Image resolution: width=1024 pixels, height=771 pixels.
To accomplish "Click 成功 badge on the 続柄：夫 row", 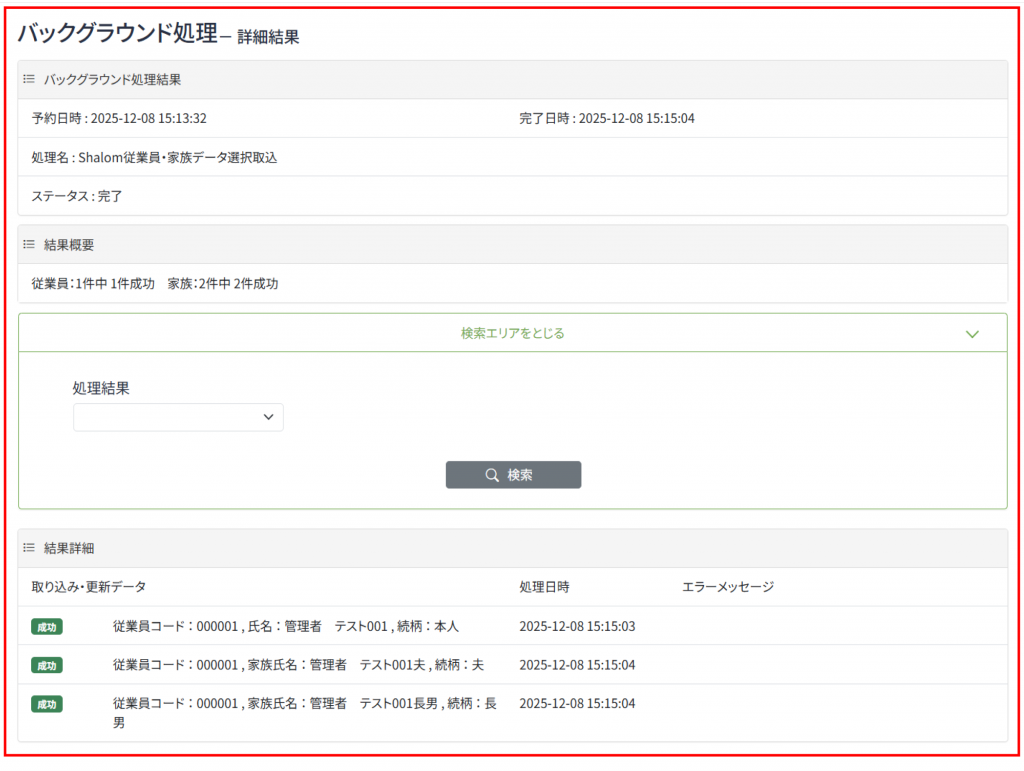I will click(x=47, y=665).
